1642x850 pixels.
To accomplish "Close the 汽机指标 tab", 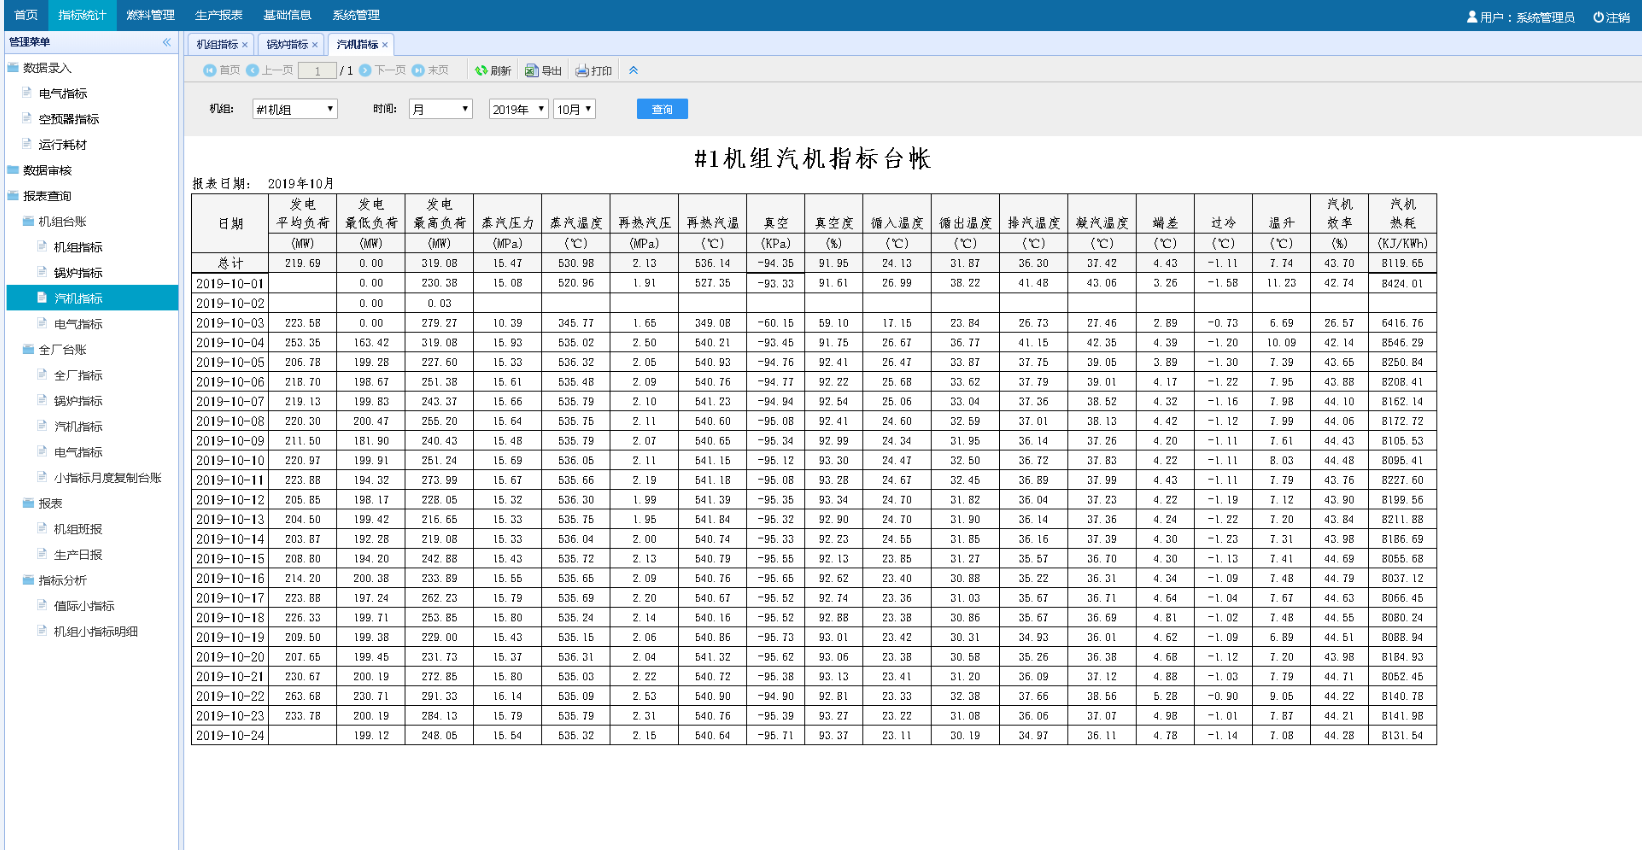I will click(385, 45).
